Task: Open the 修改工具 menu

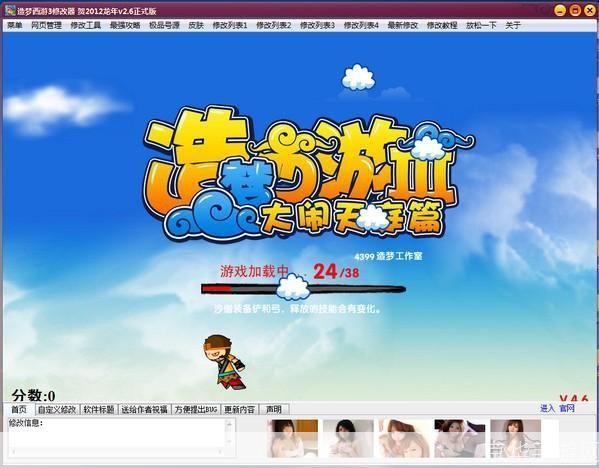Action: click(86, 26)
